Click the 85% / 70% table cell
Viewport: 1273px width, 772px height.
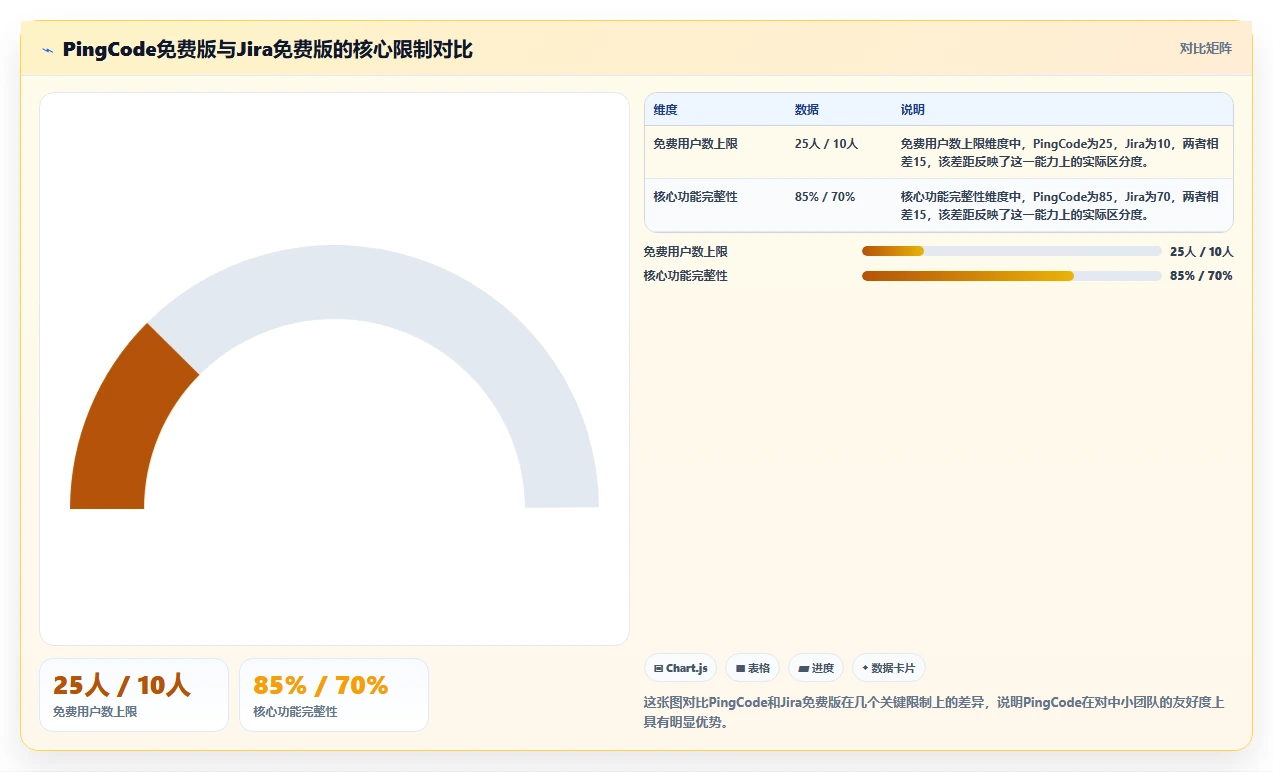[x=825, y=197]
